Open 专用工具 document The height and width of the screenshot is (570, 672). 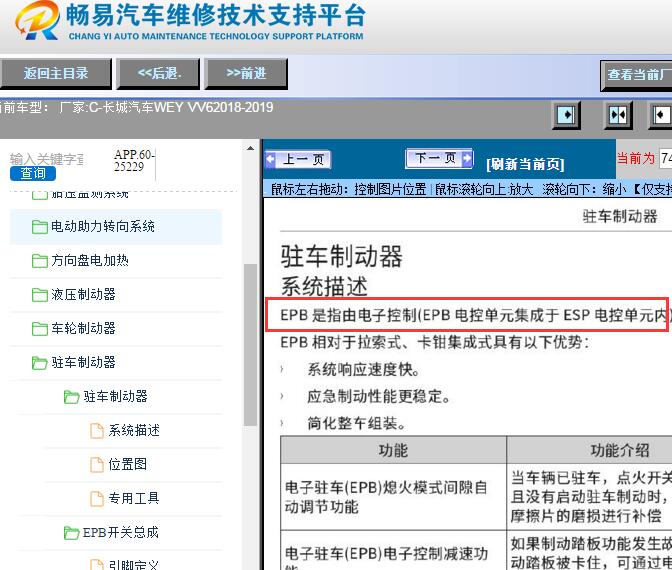pos(134,498)
